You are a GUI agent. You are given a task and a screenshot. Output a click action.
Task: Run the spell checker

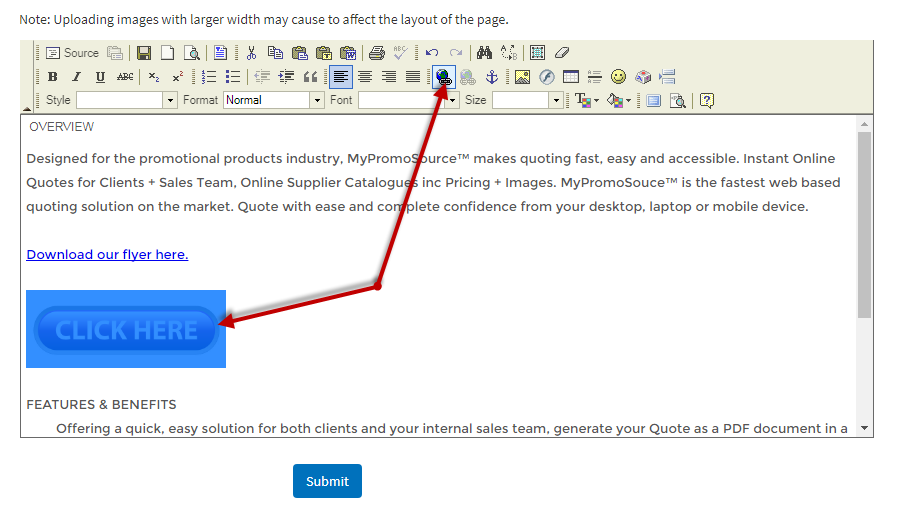[x=401, y=53]
